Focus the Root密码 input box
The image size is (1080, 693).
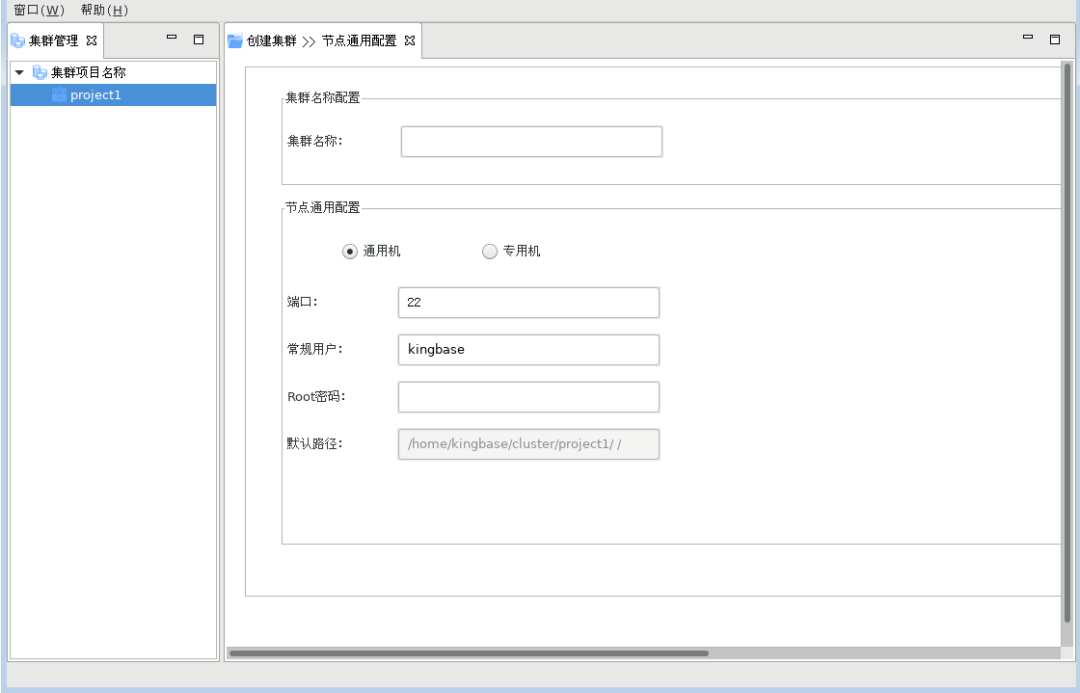coord(528,397)
